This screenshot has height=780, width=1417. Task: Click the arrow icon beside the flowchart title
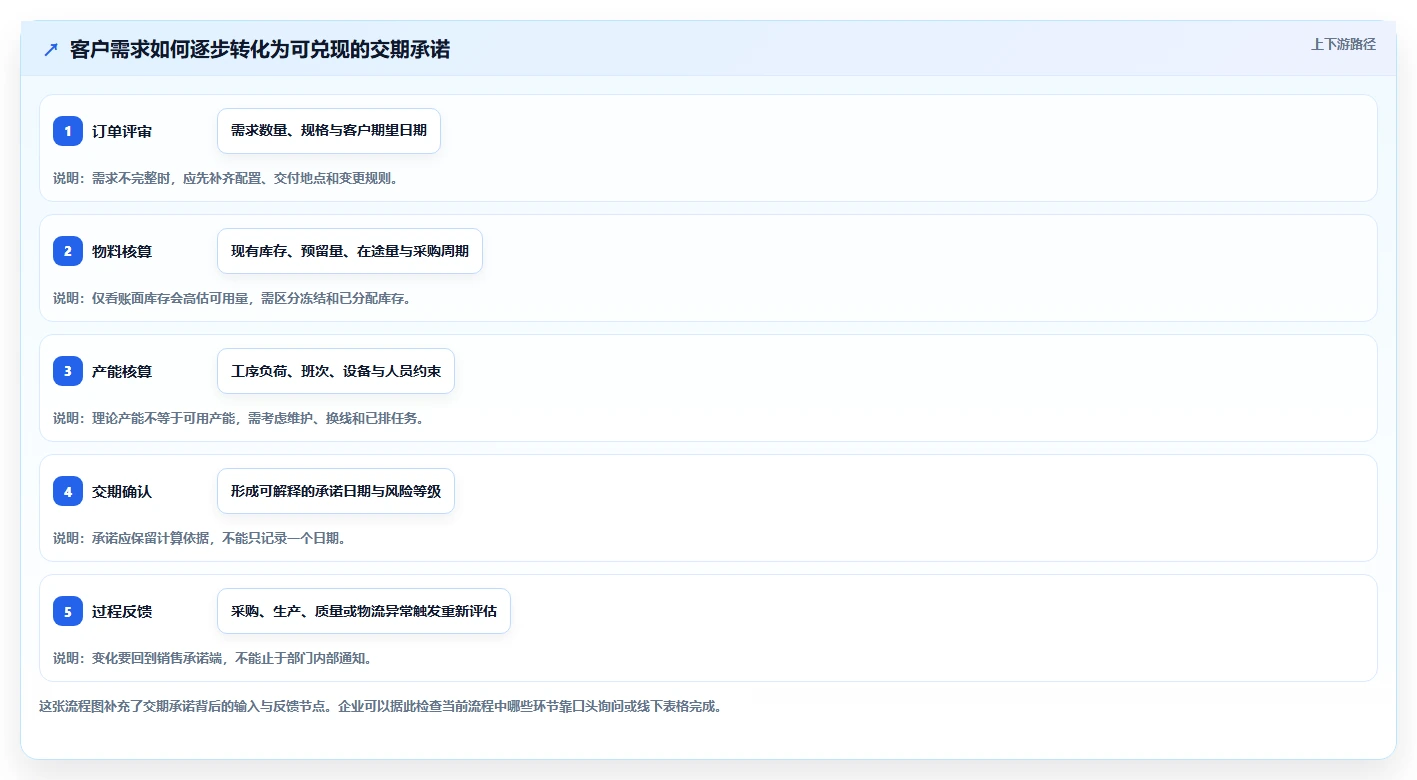pos(51,49)
